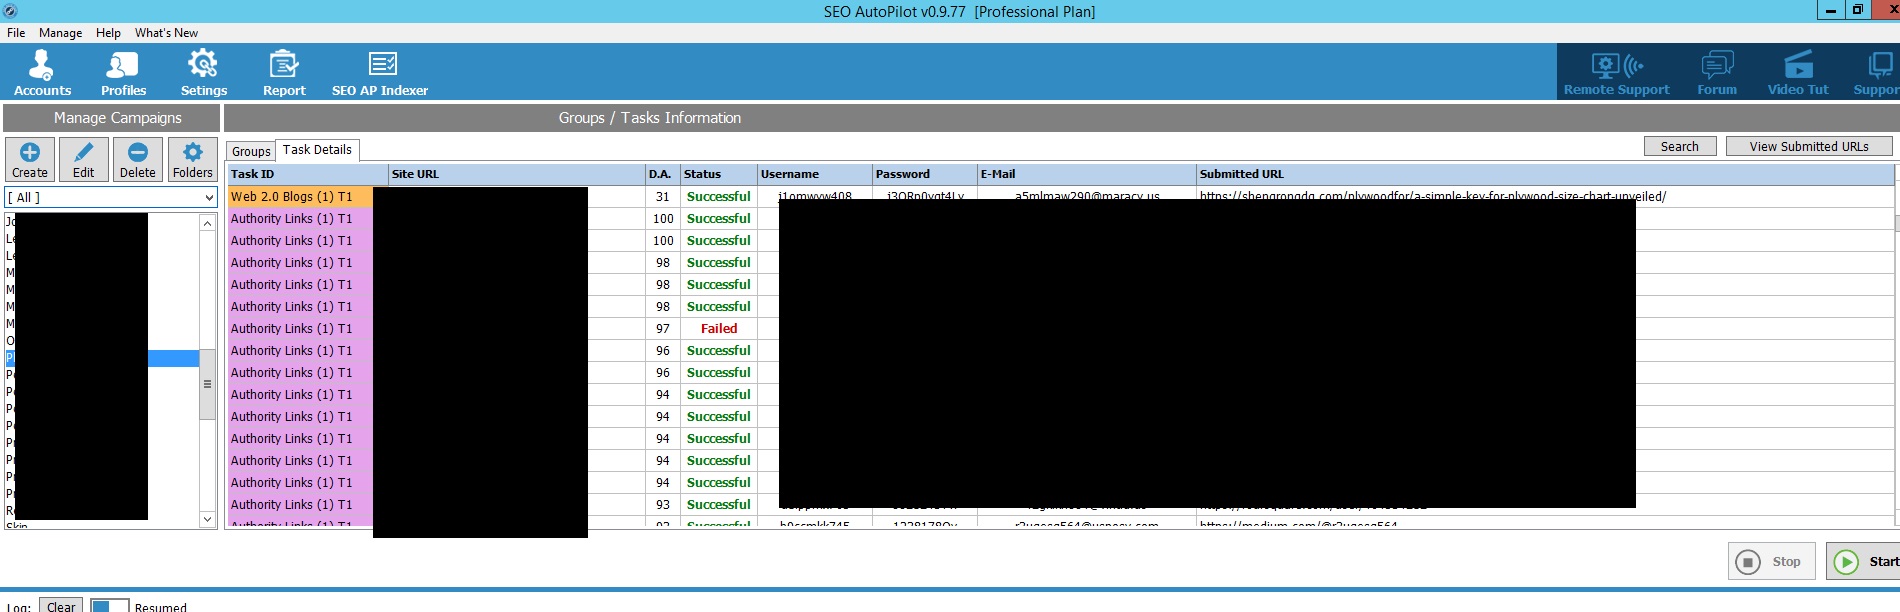This screenshot has height=612, width=1900.
Task: Select the D.A. 31 cell
Action: [662, 197]
